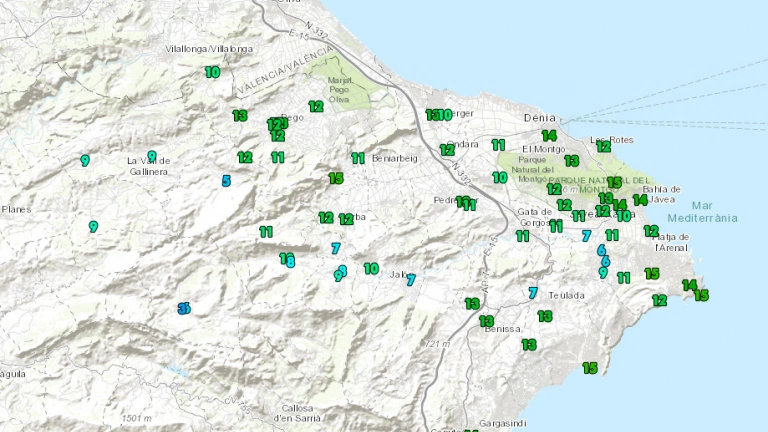768x432 pixels.
Task: Select the blue 5 temperature marker
Action: (227, 181)
